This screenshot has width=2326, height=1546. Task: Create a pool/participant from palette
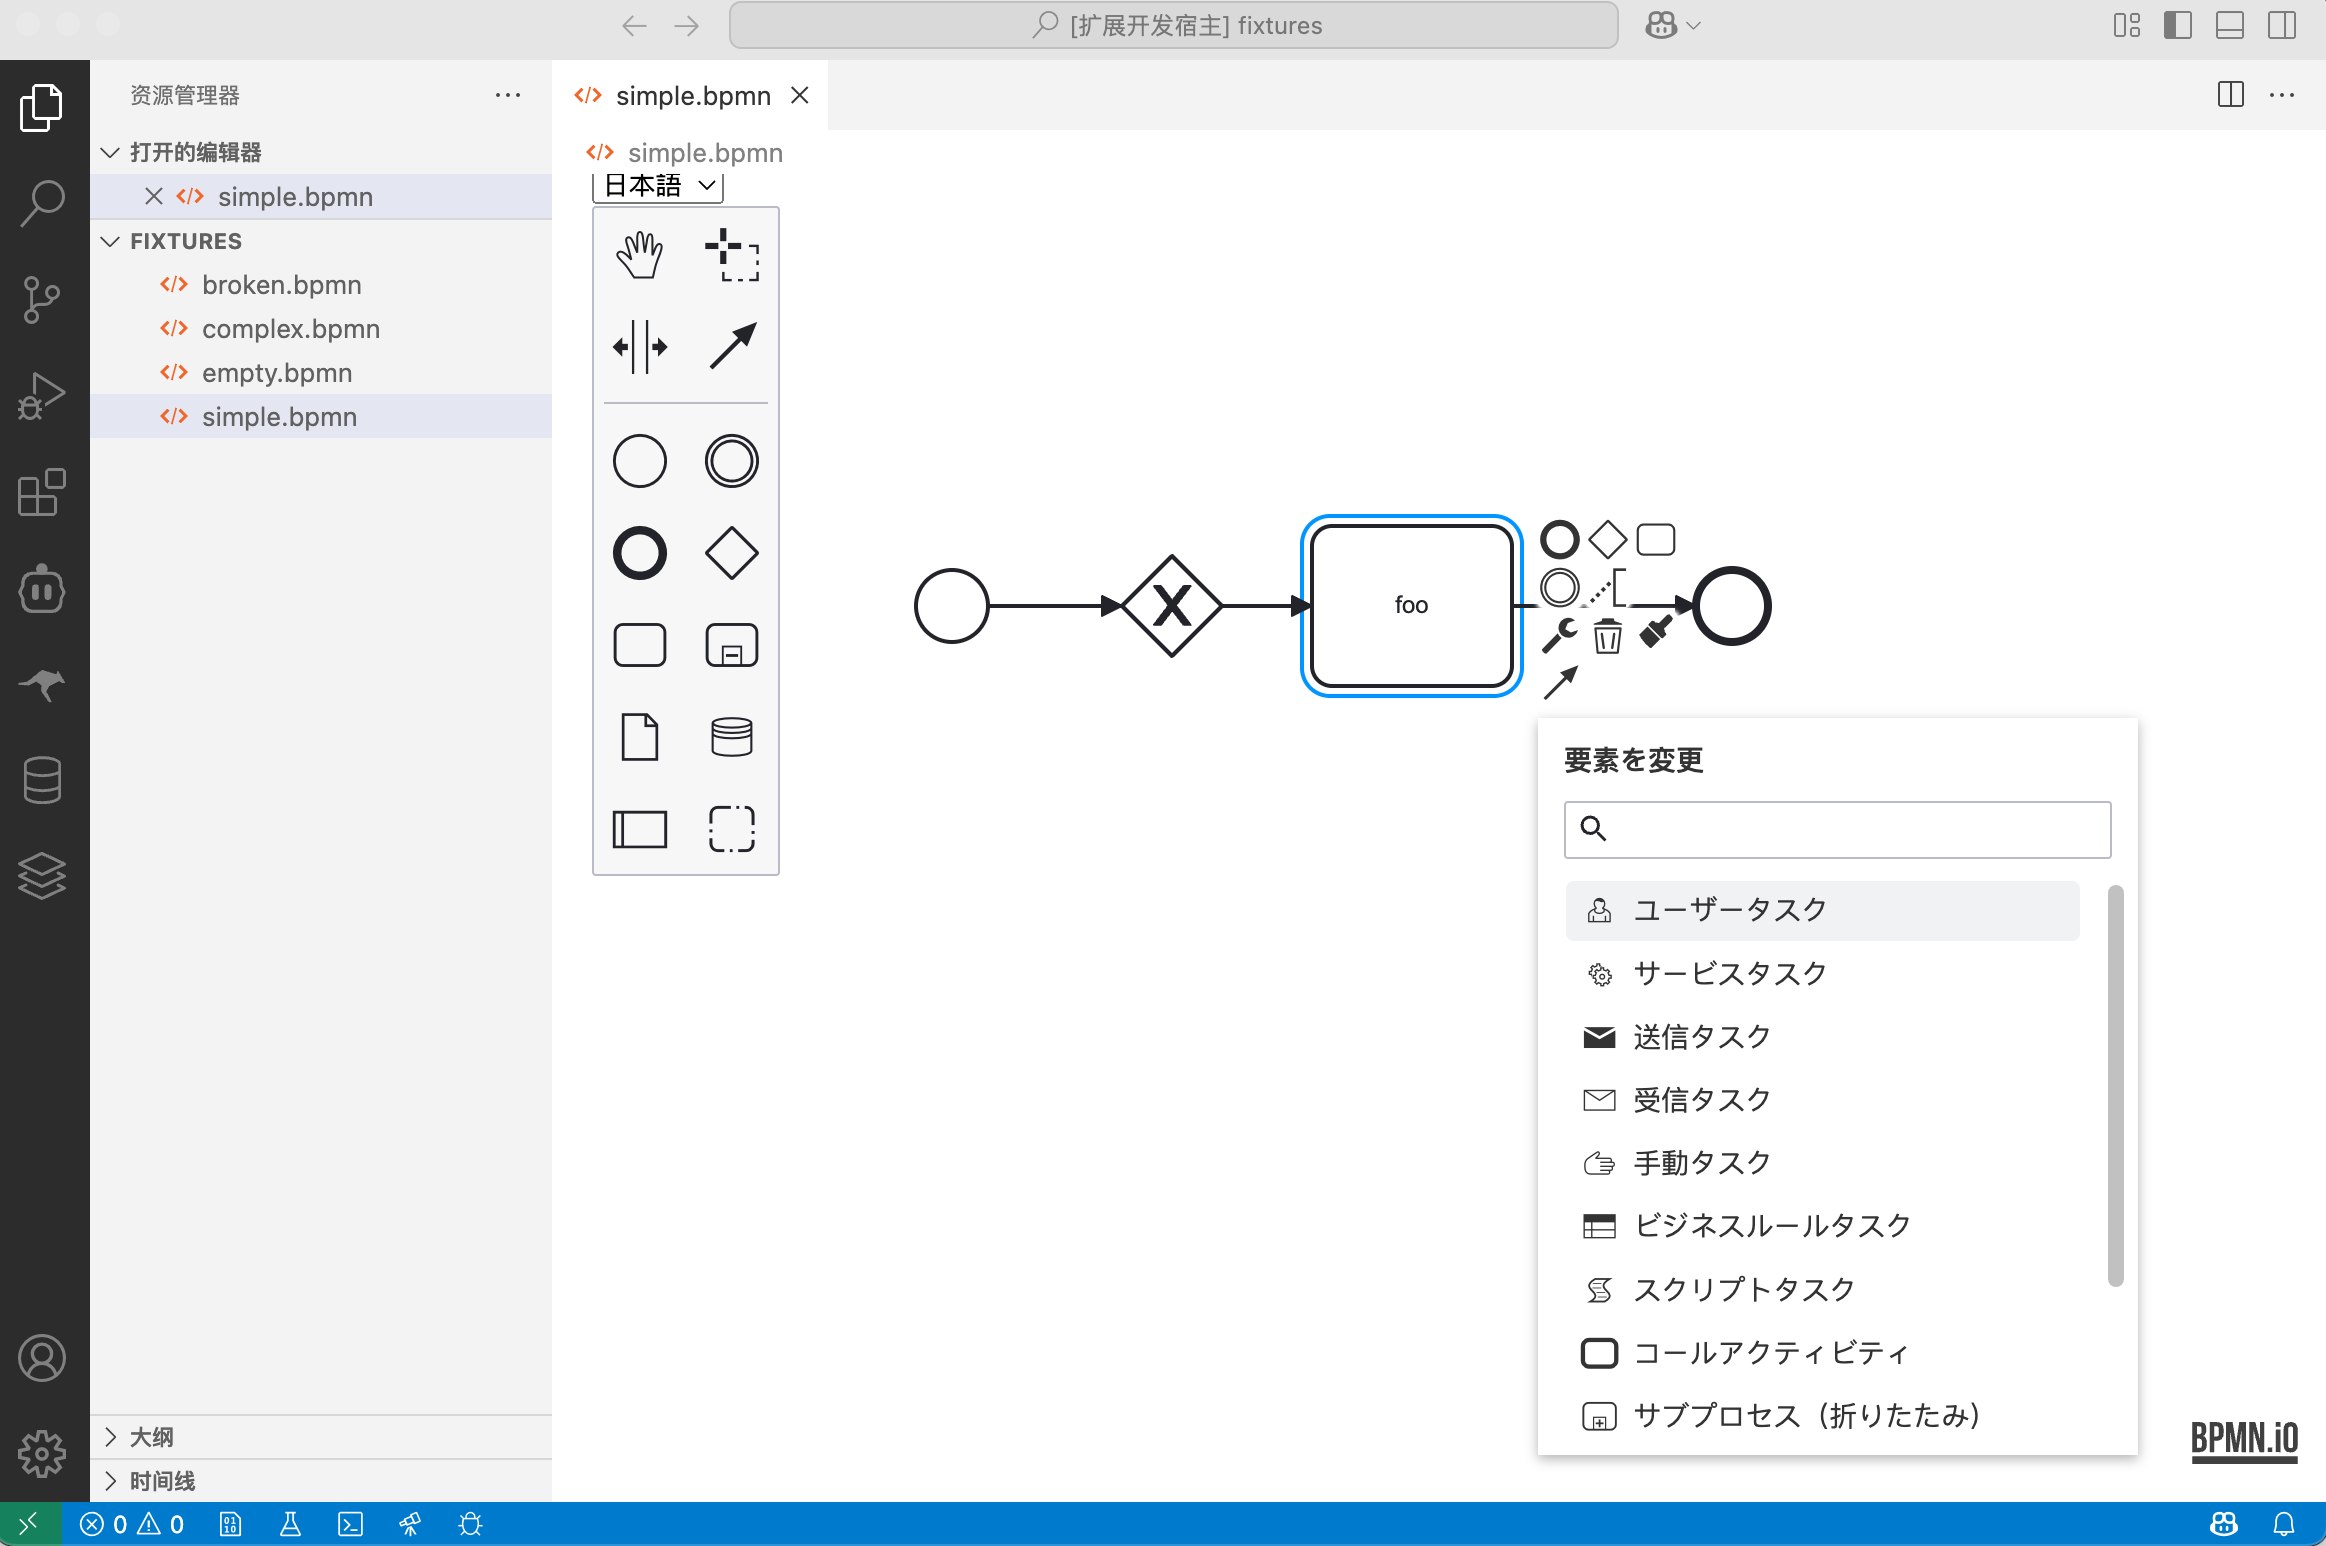pyautogui.click(x=639, y=829)
